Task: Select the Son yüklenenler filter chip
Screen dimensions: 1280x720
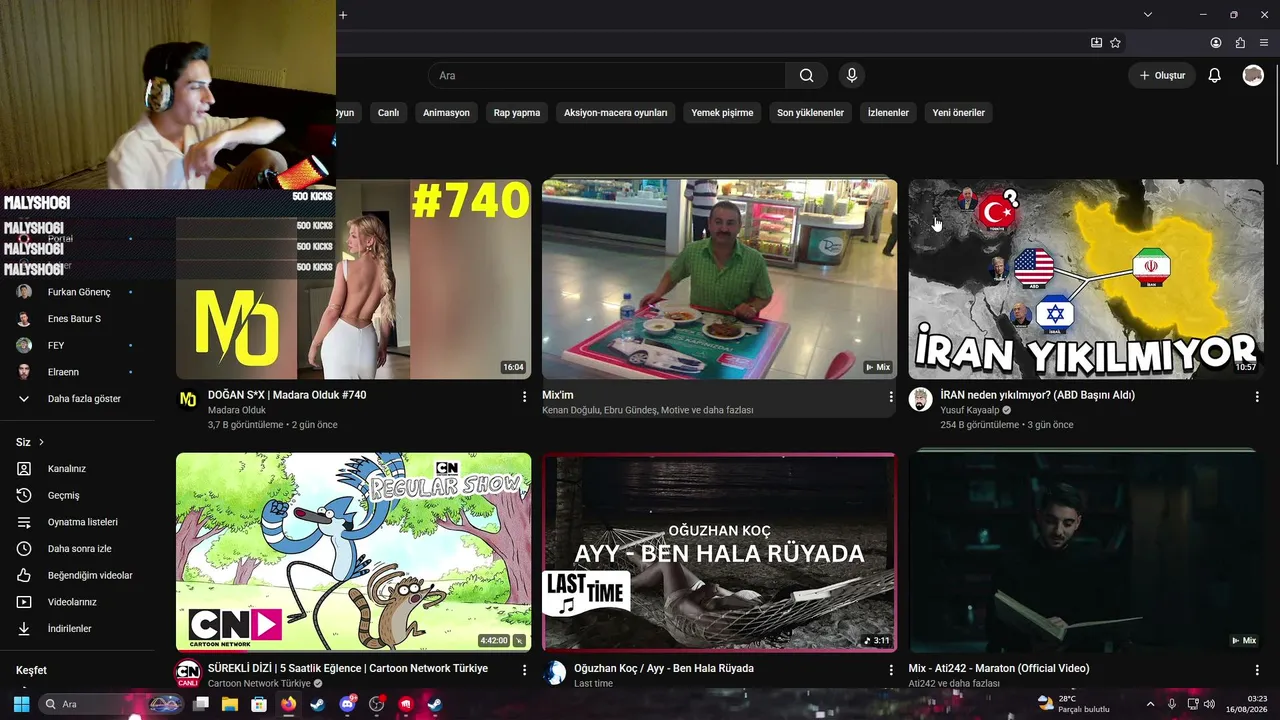Action: pos(810,113)
